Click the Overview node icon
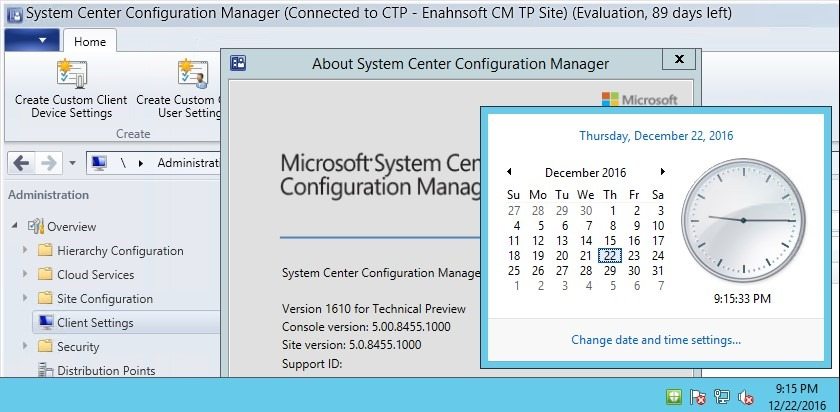The image size is (840, 412). pyautogui.click(x=36, y=226)
